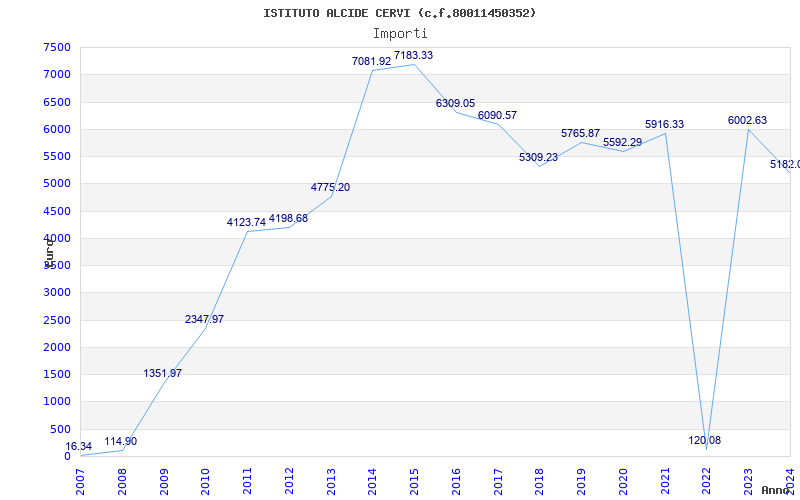800x500 pixels.
Task: Click the 2015 year axis label
Action: [x=414, y=481]
